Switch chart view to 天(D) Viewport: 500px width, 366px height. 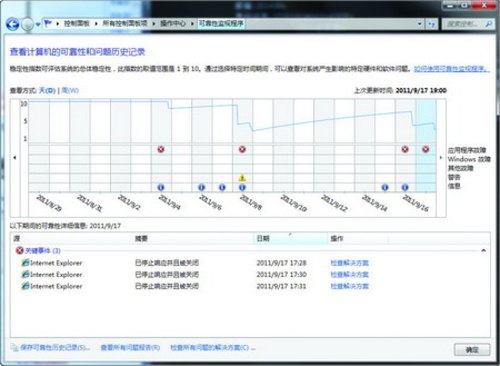(x=47, y=90)
